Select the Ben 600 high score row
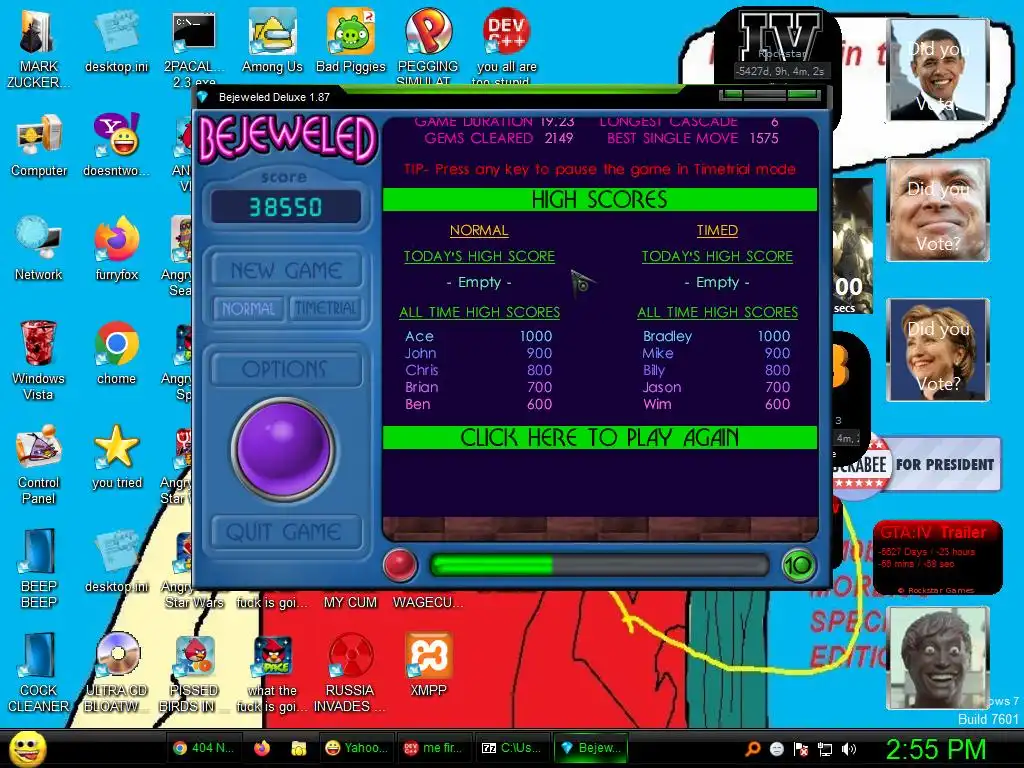 point(479,404)
